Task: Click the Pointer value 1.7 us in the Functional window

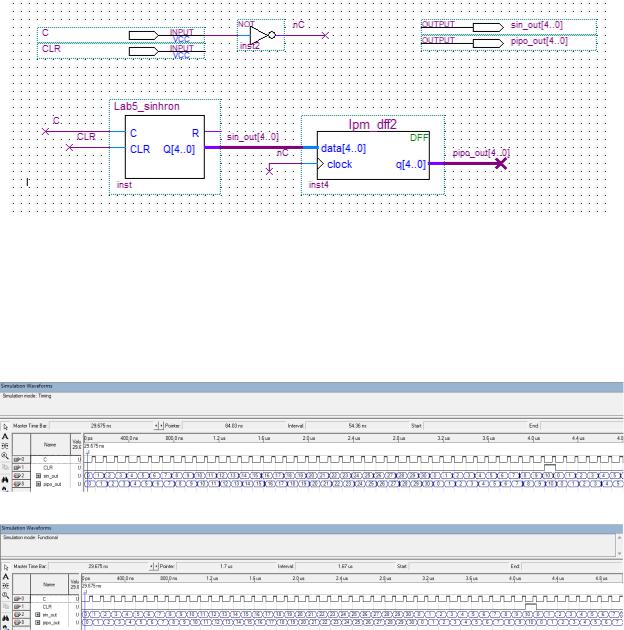Action: coord(226,566)
